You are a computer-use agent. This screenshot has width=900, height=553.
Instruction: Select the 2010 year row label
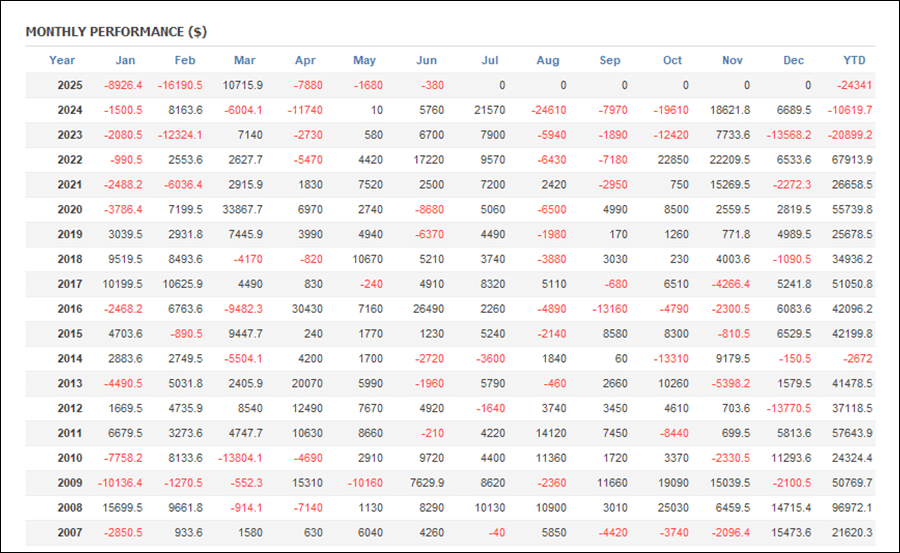(x=70, y=458)
